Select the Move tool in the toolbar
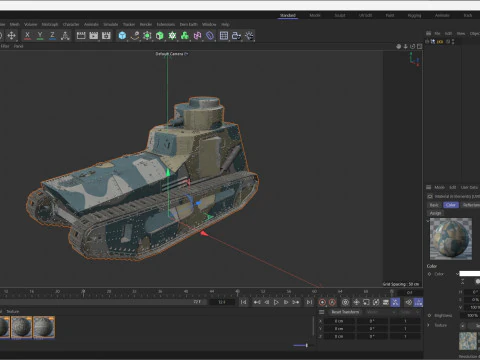 click(11, 35)
